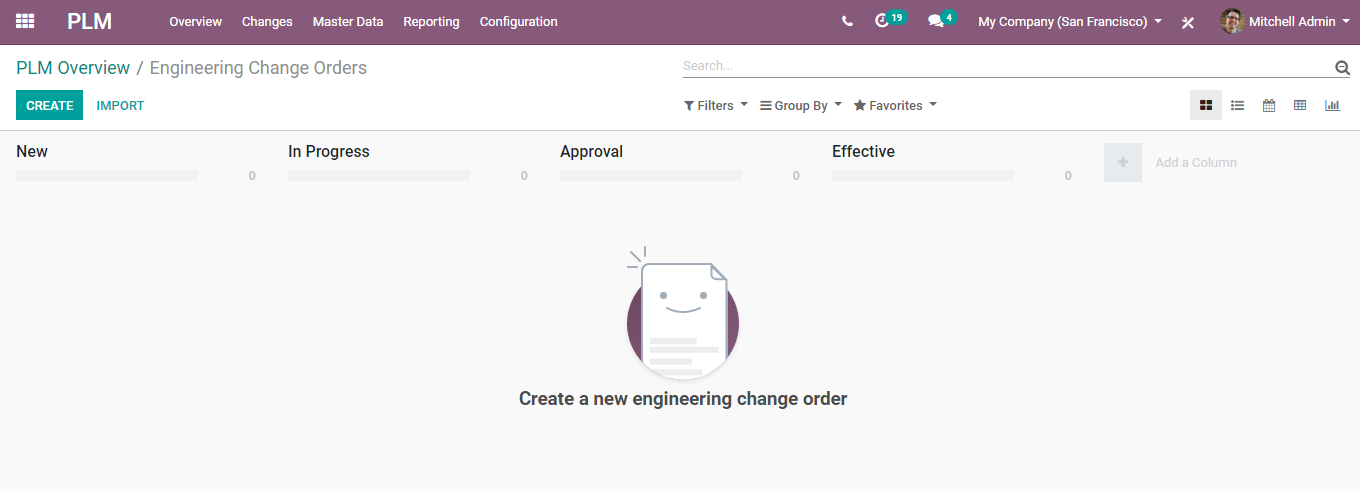Switch to pivot table view icon
1360x489 pixels.
click(x=1300, y=105)
